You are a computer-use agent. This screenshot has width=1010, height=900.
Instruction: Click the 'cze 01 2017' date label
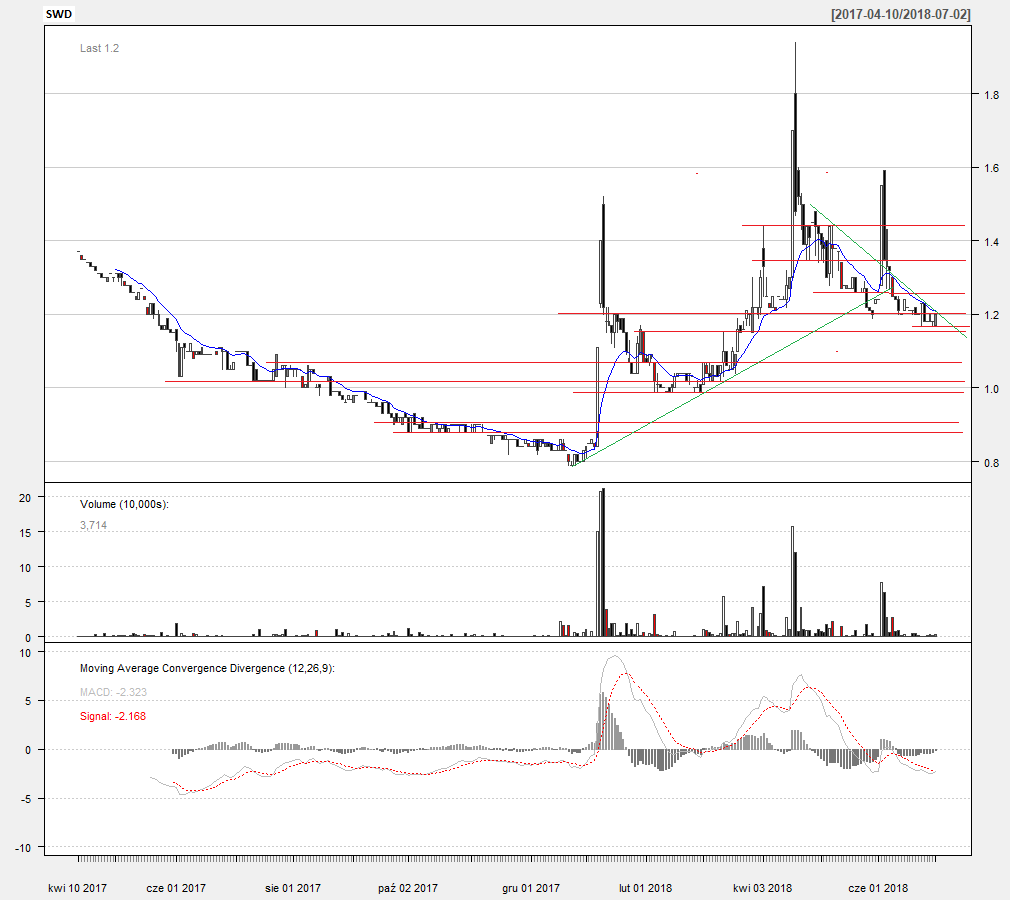coord(176,888)
